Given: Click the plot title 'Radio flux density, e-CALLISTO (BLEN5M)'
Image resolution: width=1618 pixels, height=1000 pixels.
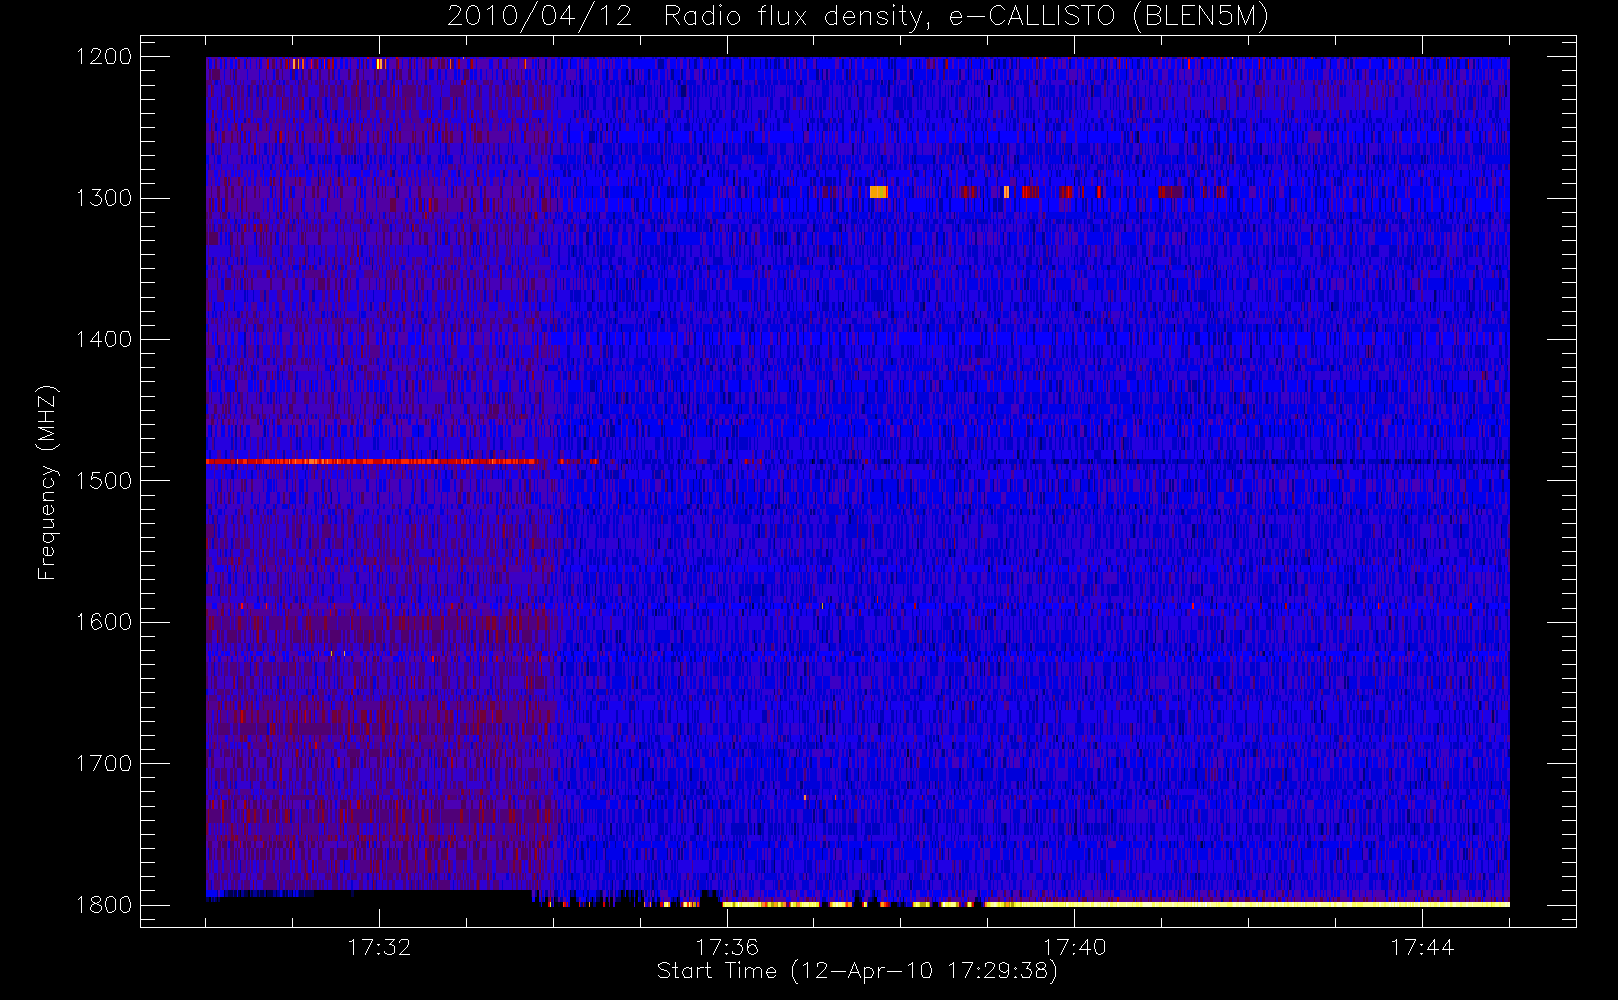Looking at the screenshot, I should click(966, 17).
